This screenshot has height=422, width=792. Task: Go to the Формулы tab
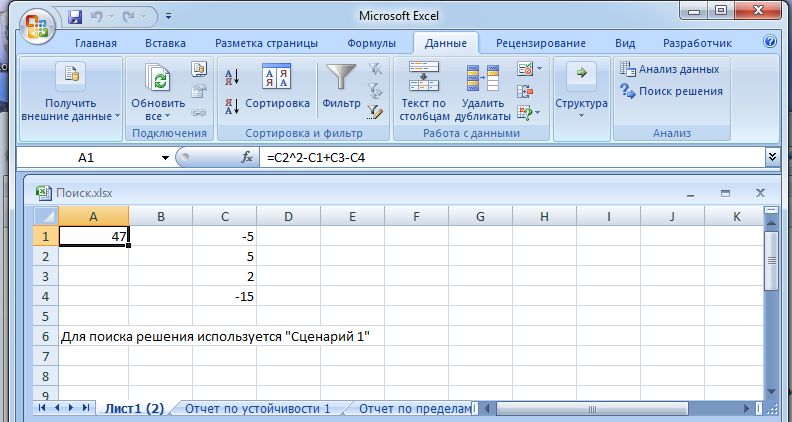[x=371, y=43]
